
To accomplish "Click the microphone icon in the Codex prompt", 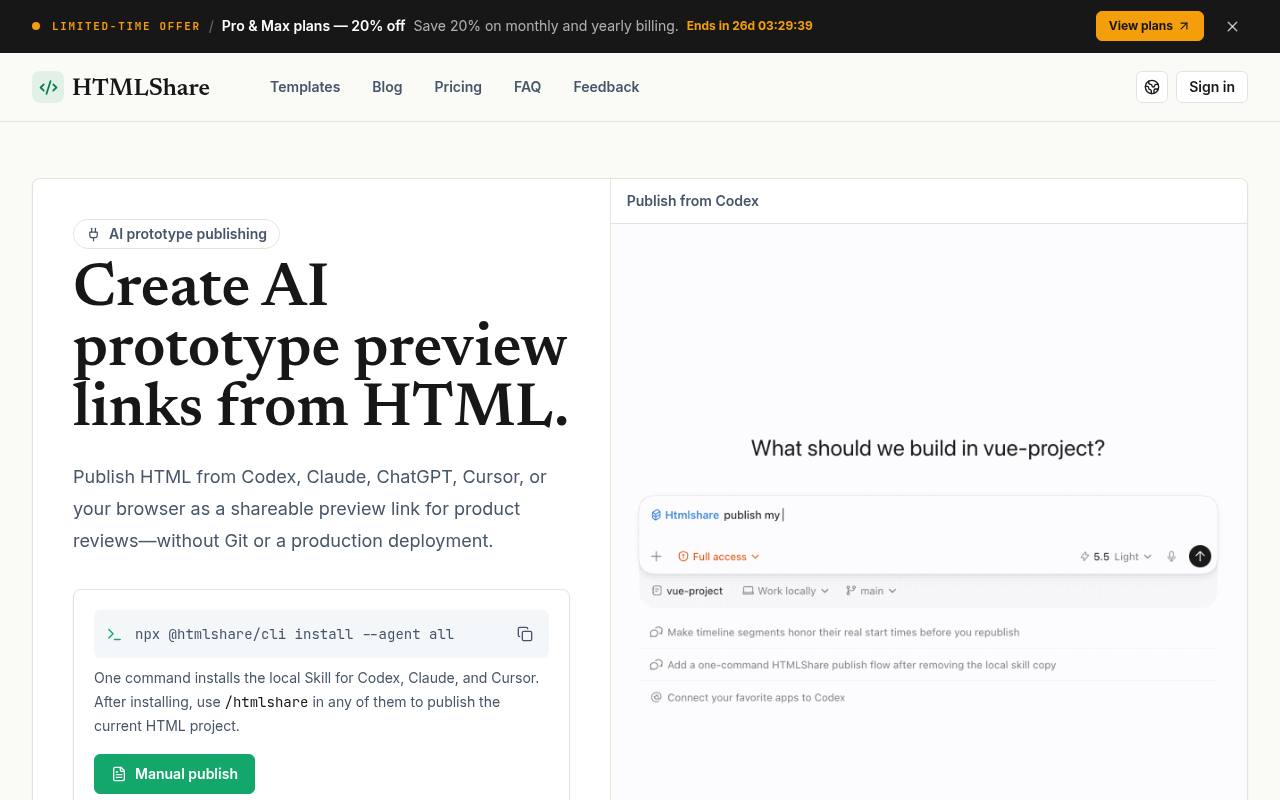I will [x=1171, y=556].
